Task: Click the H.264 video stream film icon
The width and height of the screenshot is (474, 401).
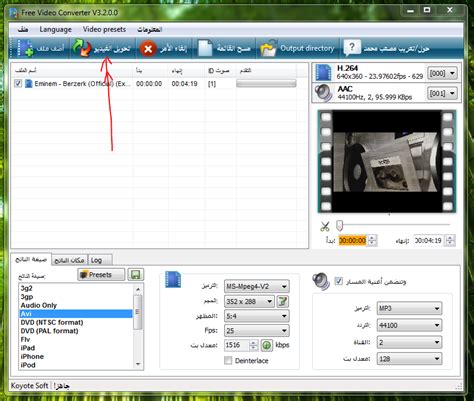Action: coord(323,72)
